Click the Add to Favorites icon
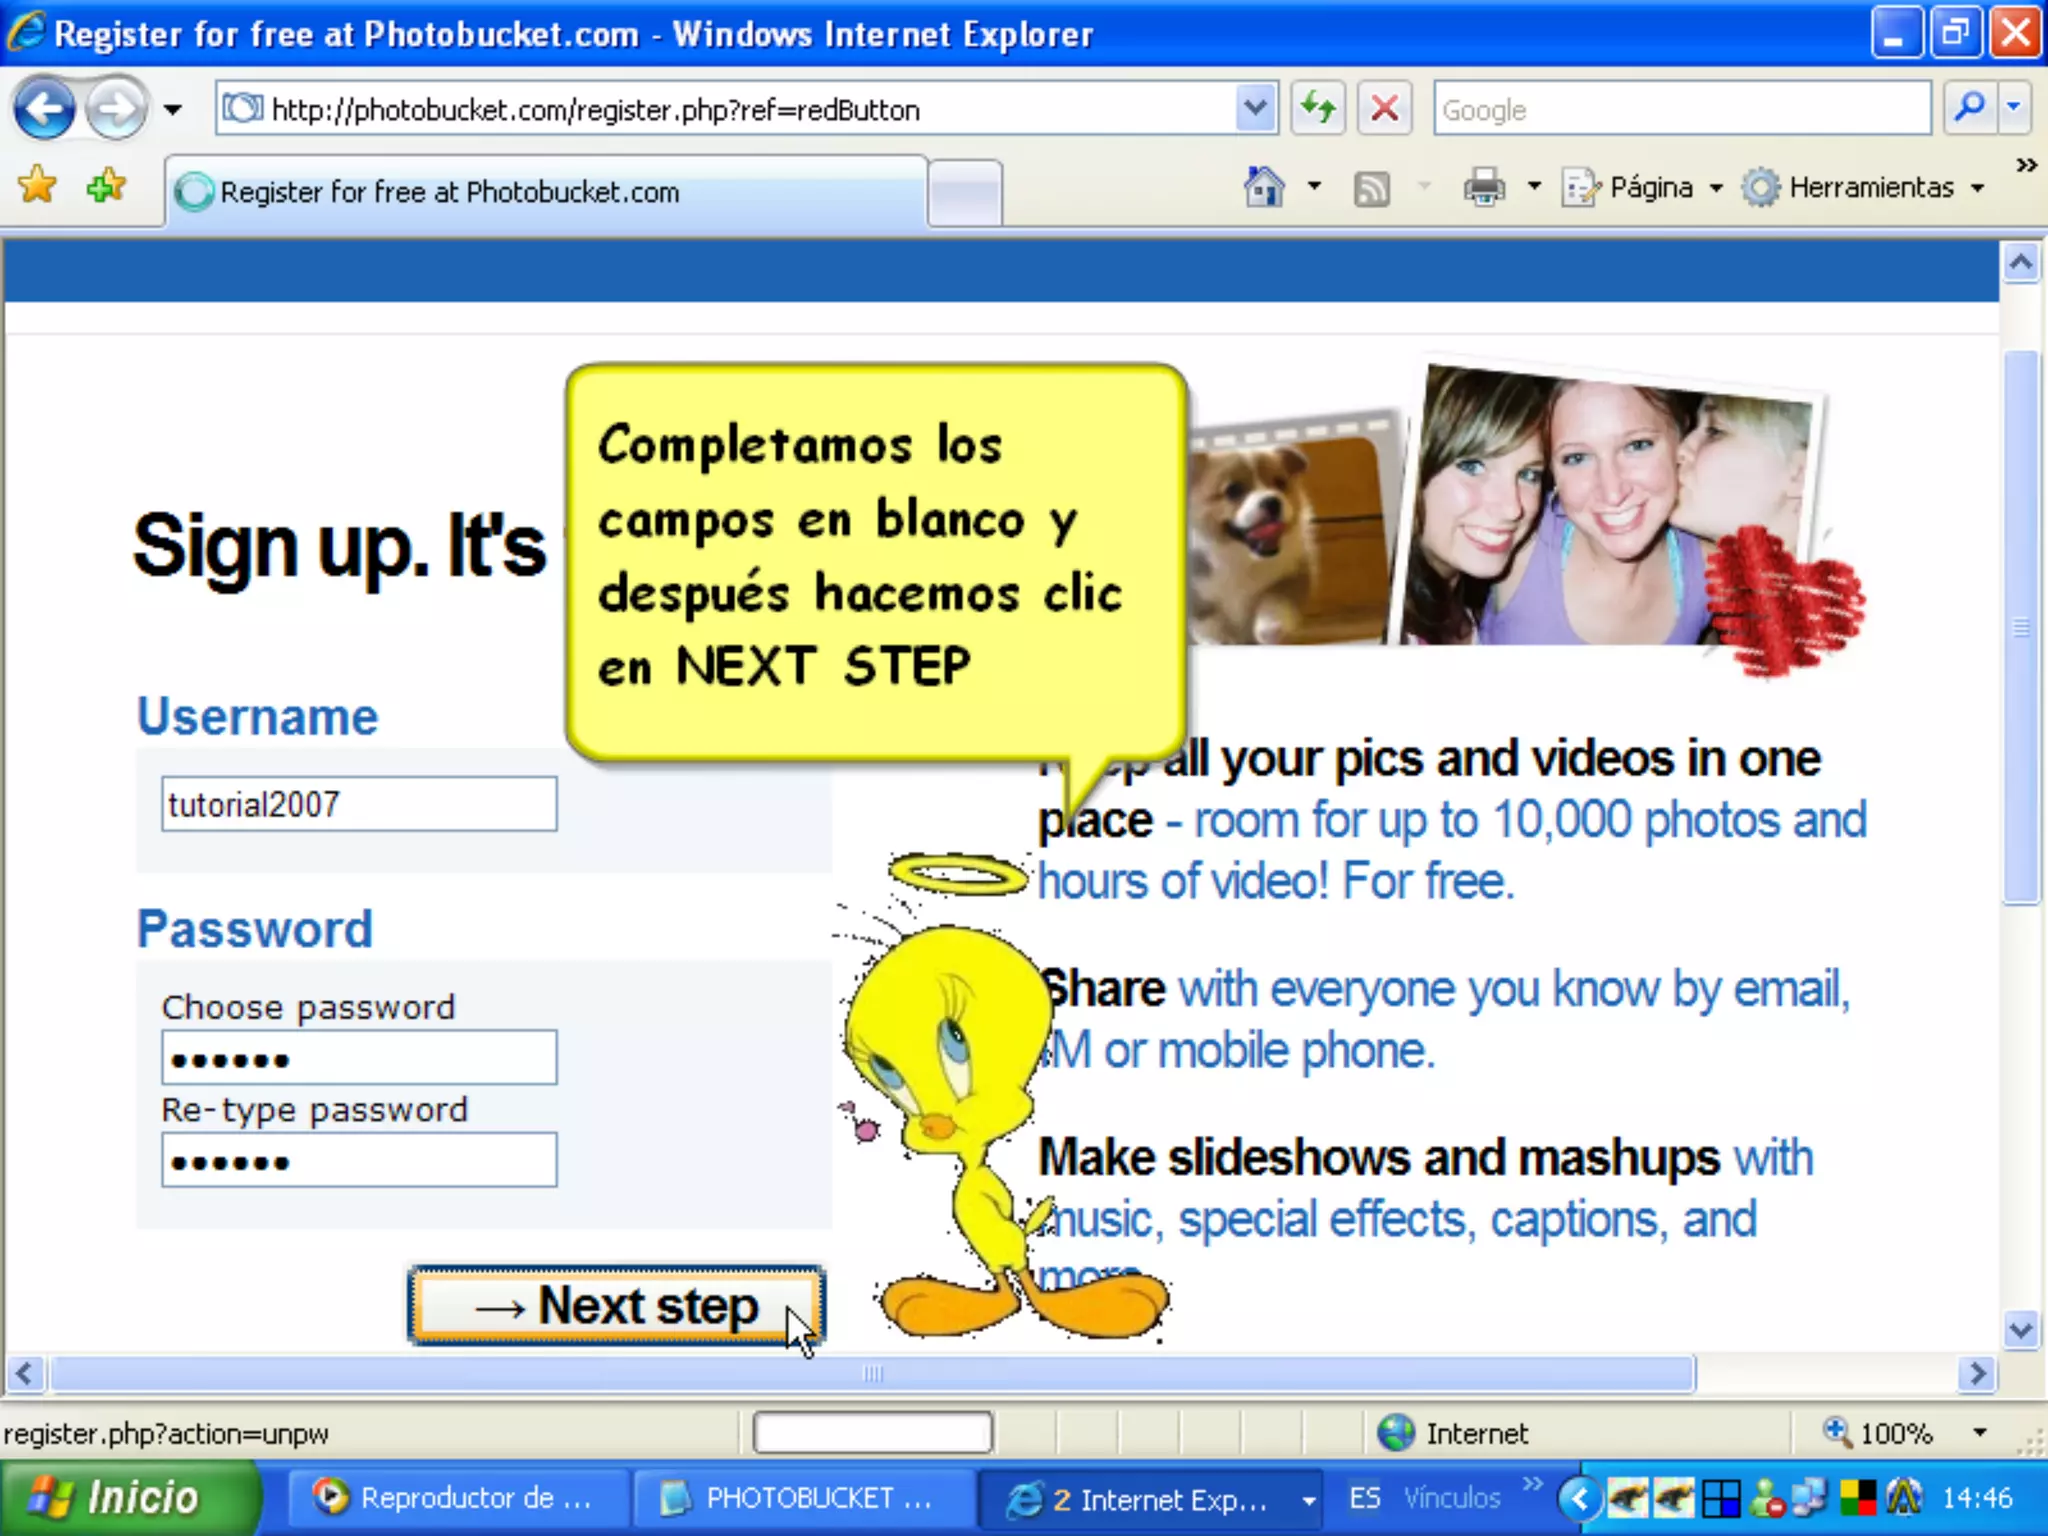The width and height of the screenshot is (2048, 1536). (x=106, y=186)
